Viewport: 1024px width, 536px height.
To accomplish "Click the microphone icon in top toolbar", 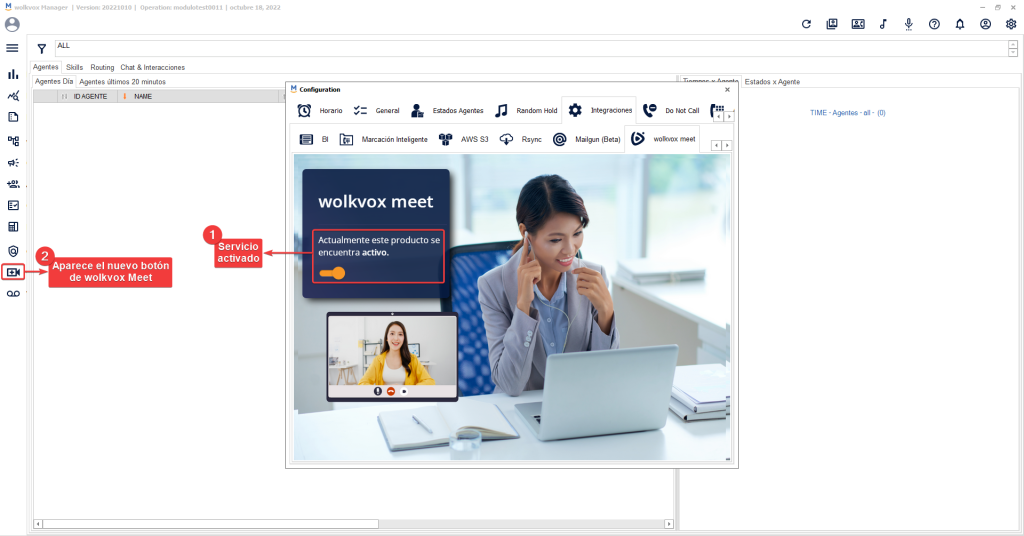I will (x=908, y=24).
